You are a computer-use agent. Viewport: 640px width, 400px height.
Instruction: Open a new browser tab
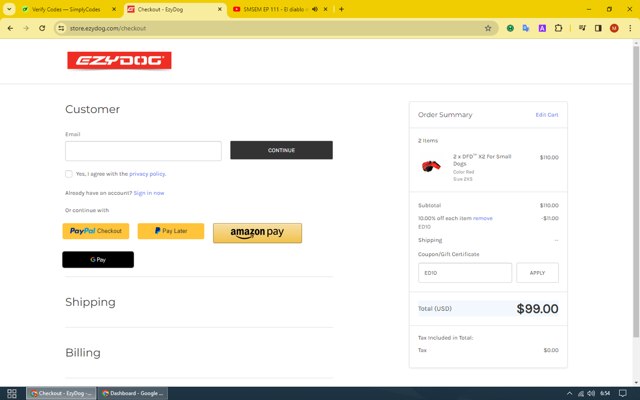pyautogui.click(x=341, y=9)
